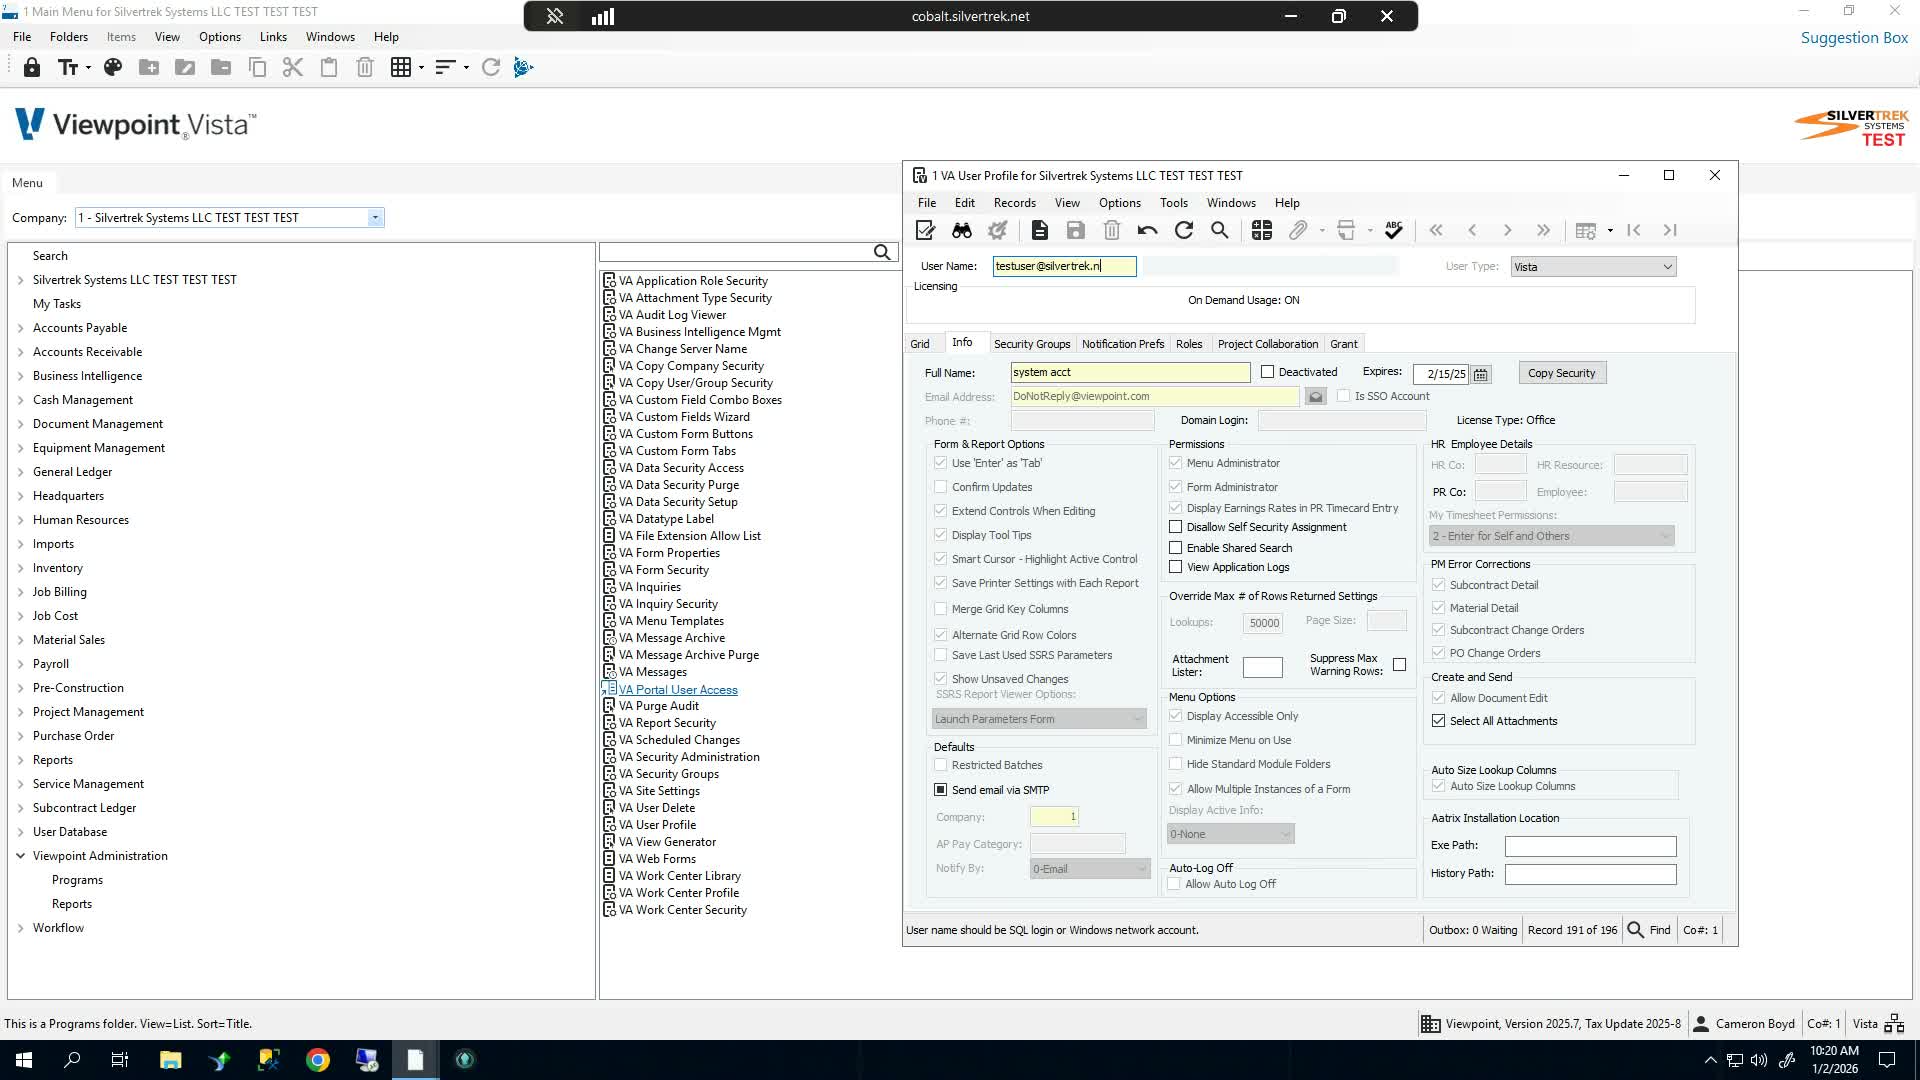
Task: Click the grid view icon in main toolbar
Action: coord(401,67)
